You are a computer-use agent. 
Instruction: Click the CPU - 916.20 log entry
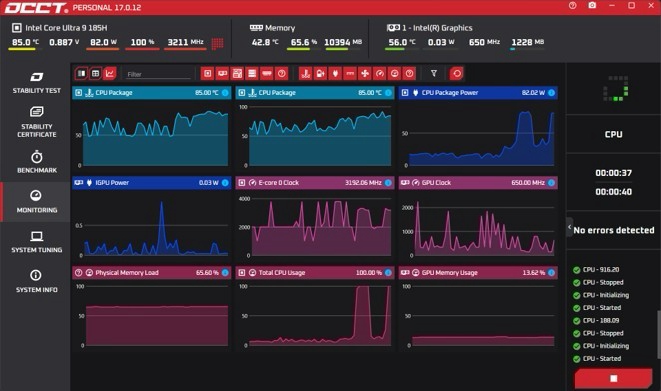pos(601,270)
